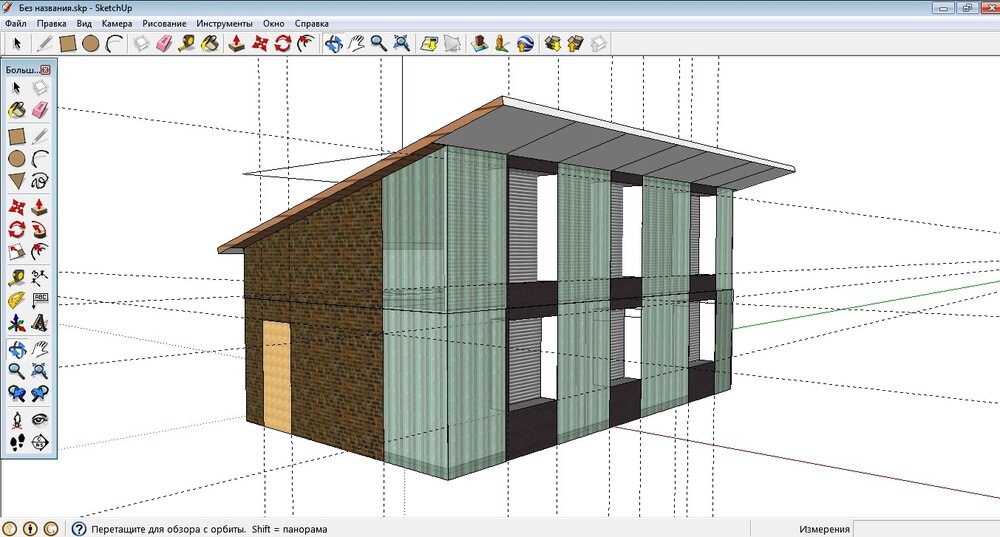1000x537 pixels.
Task: Pick the Protractor tool
Action: pos(17,299)
